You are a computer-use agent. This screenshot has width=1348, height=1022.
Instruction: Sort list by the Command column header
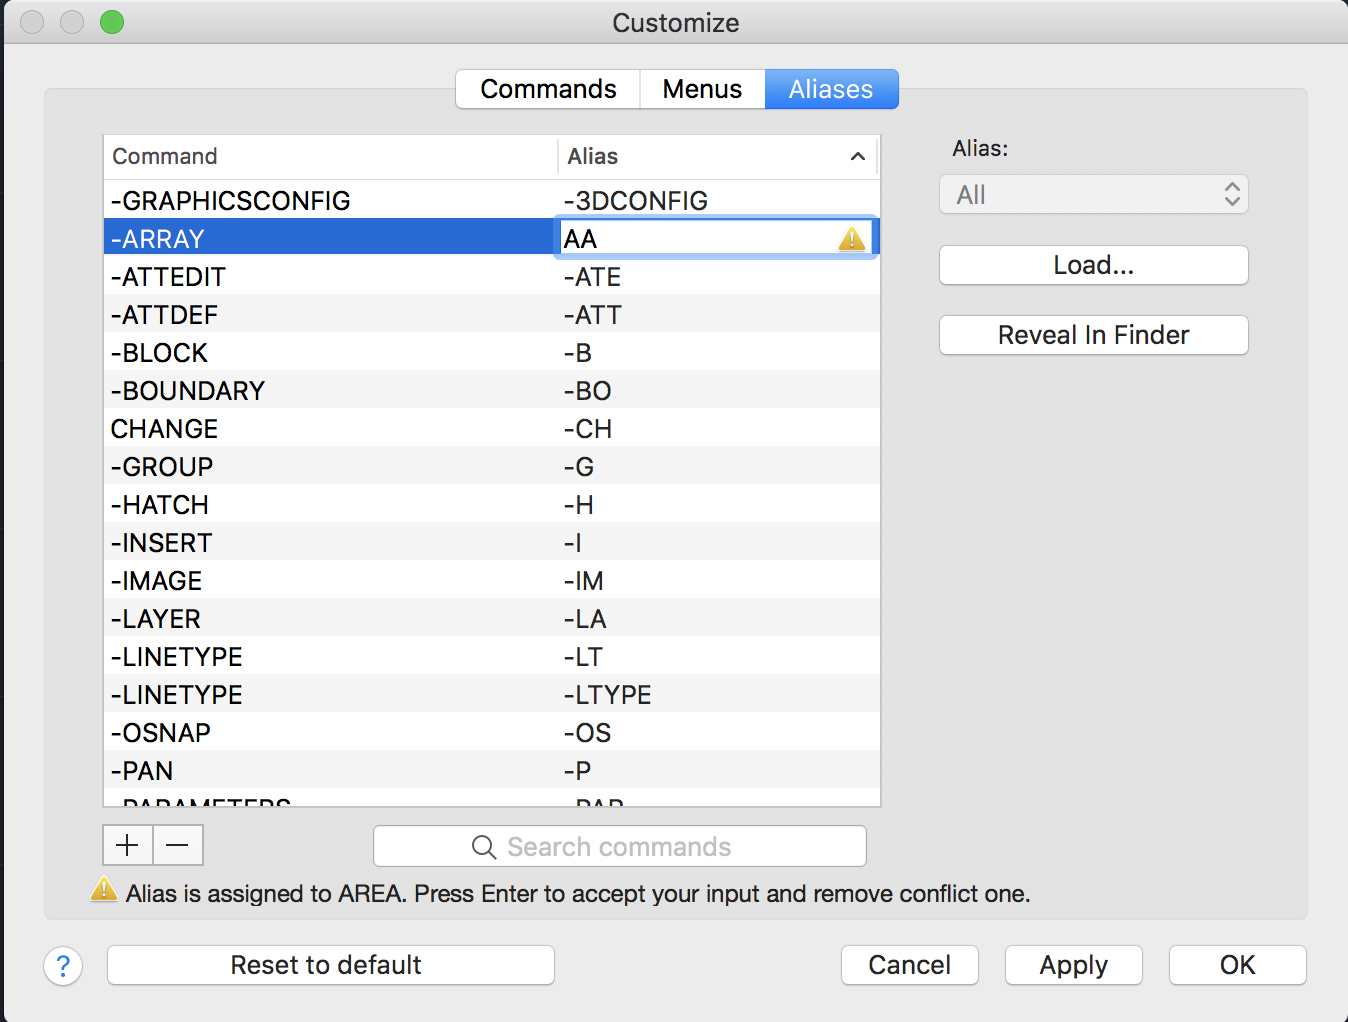(x=330, y=156)
